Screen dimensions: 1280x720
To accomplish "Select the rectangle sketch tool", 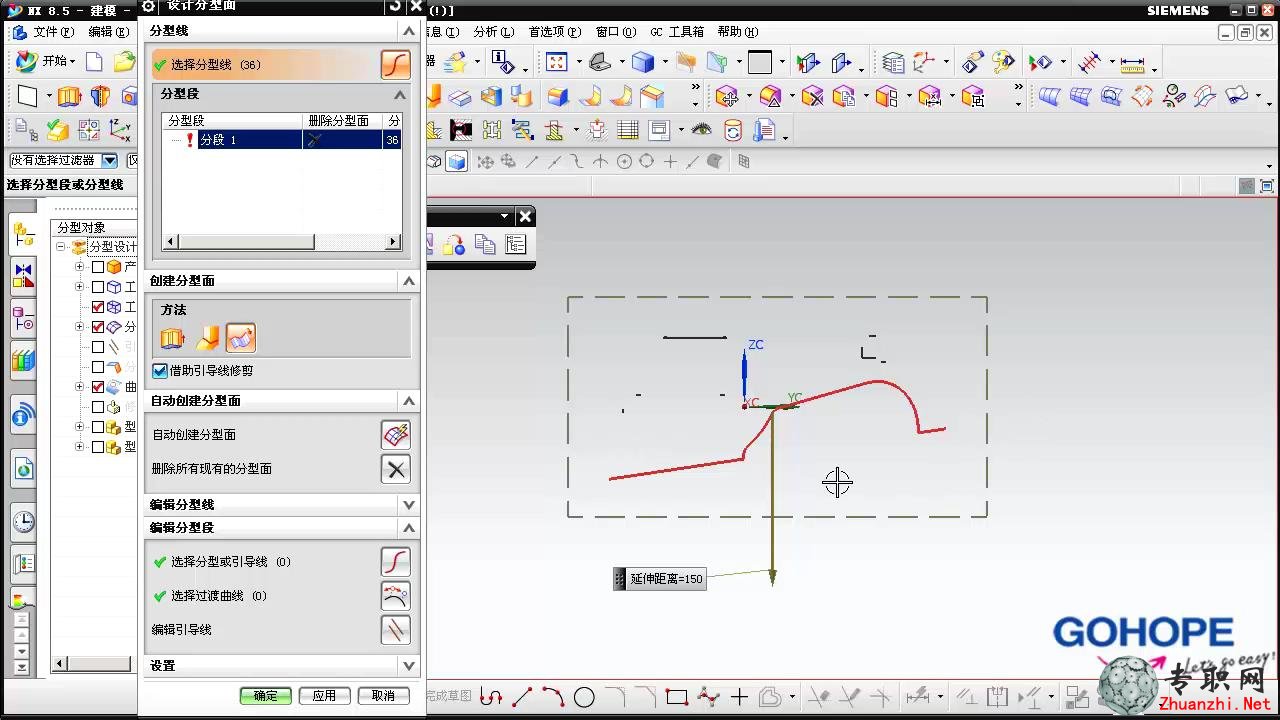I will click(x=677, y=697).
